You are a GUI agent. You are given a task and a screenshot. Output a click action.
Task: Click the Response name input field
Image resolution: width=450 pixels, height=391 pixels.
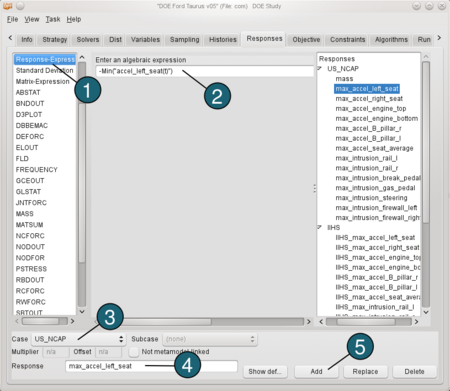(151, 366)
